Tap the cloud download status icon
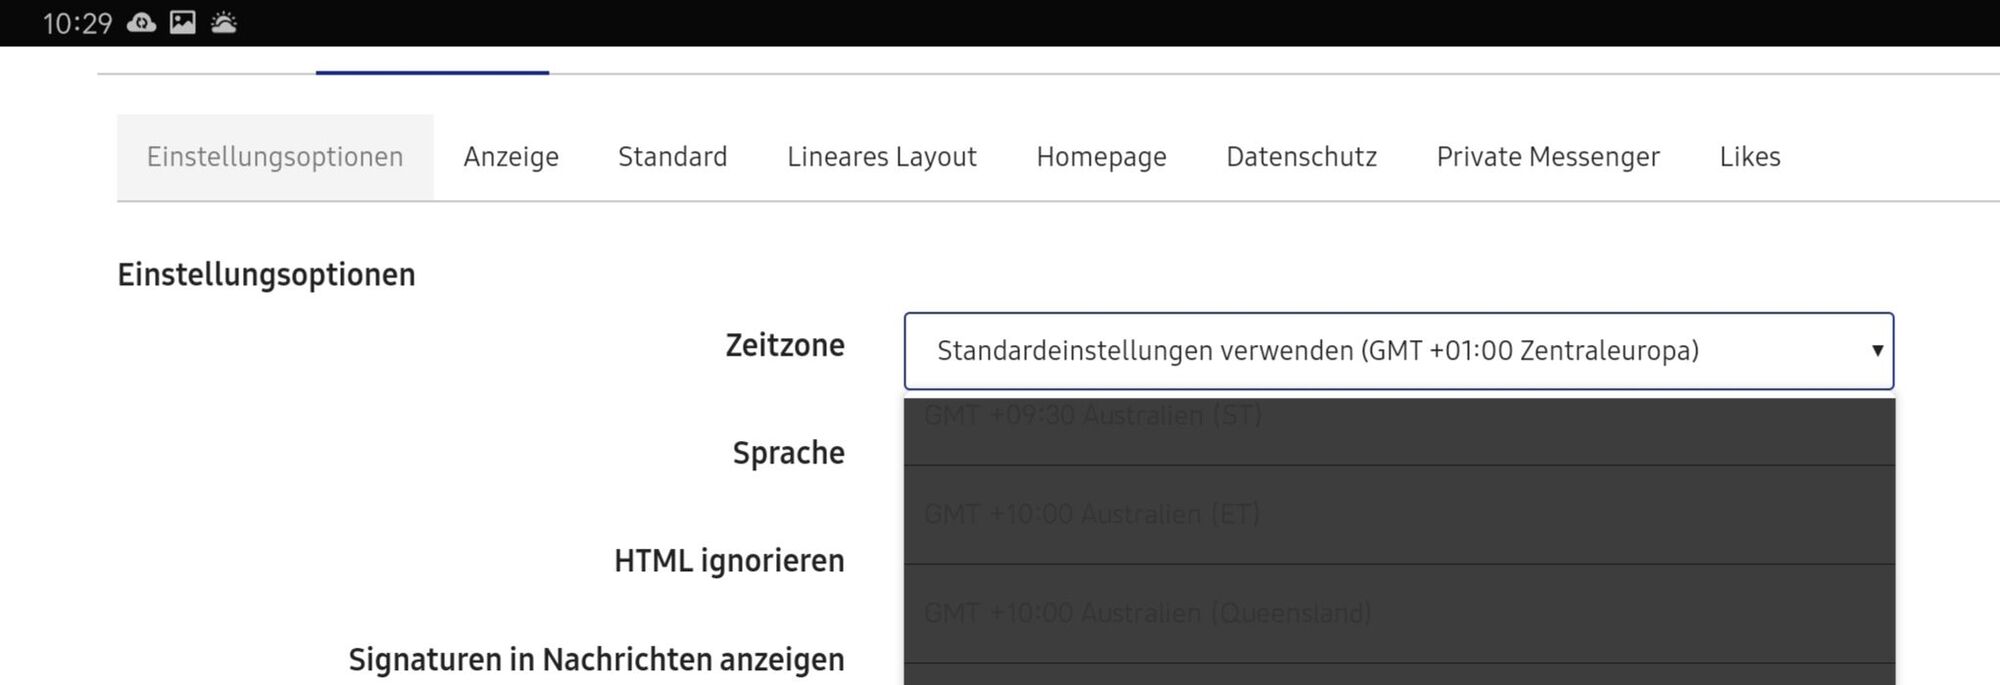The image size is (2000, 685). [x=142, y=23]
